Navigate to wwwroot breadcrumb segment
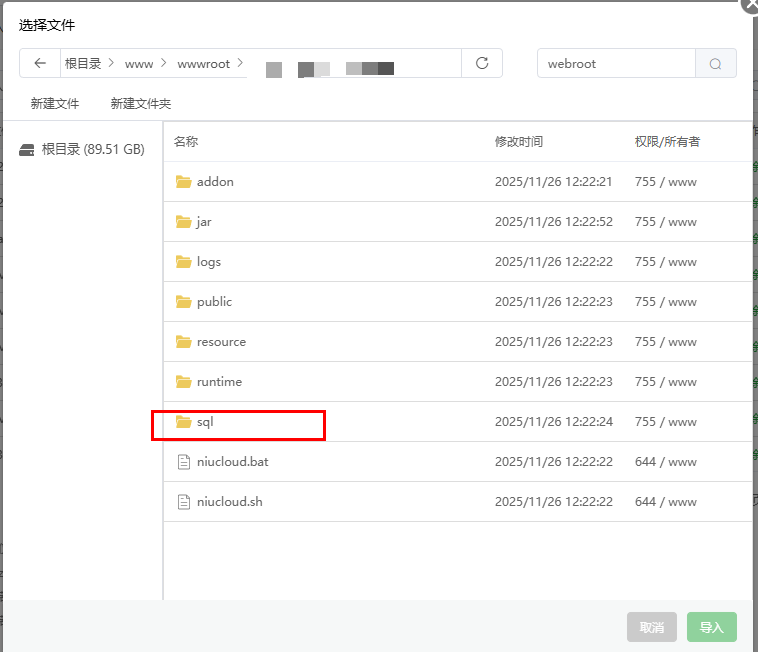 coord(203,63)
